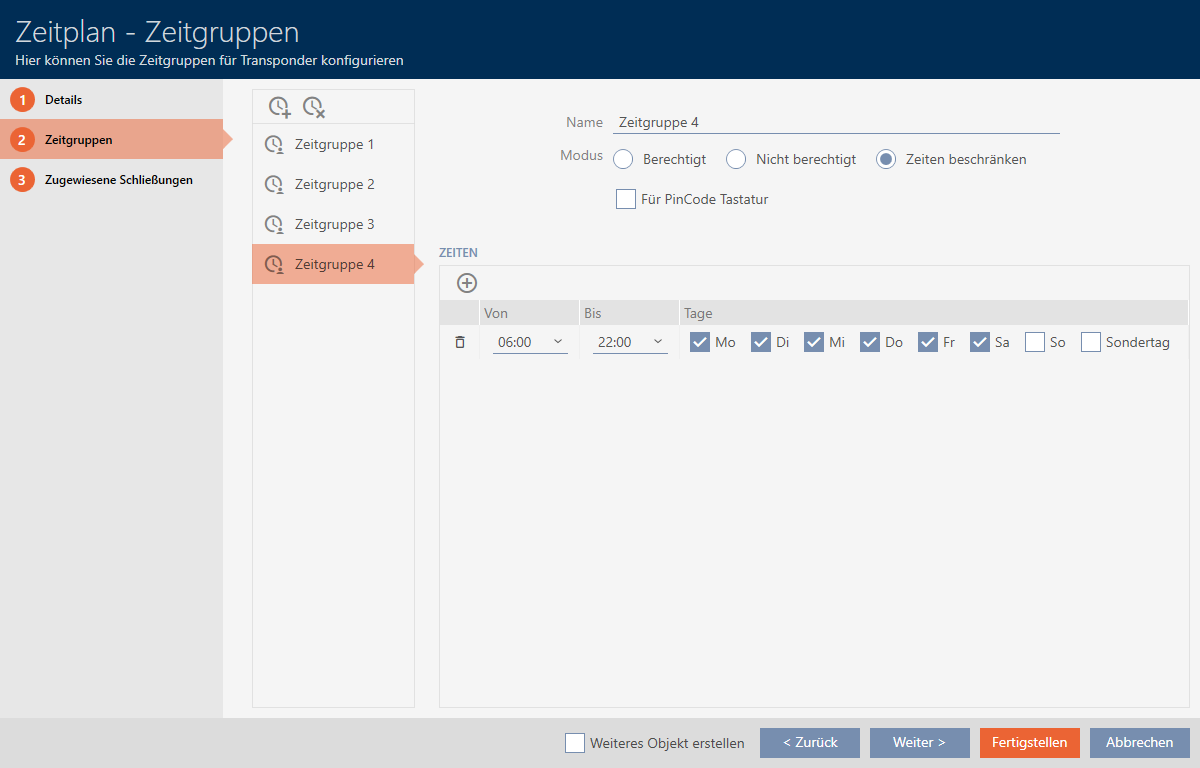
Task: Click the clock icon beside Zeitgruppe 3
Action: tap(273, 225)
